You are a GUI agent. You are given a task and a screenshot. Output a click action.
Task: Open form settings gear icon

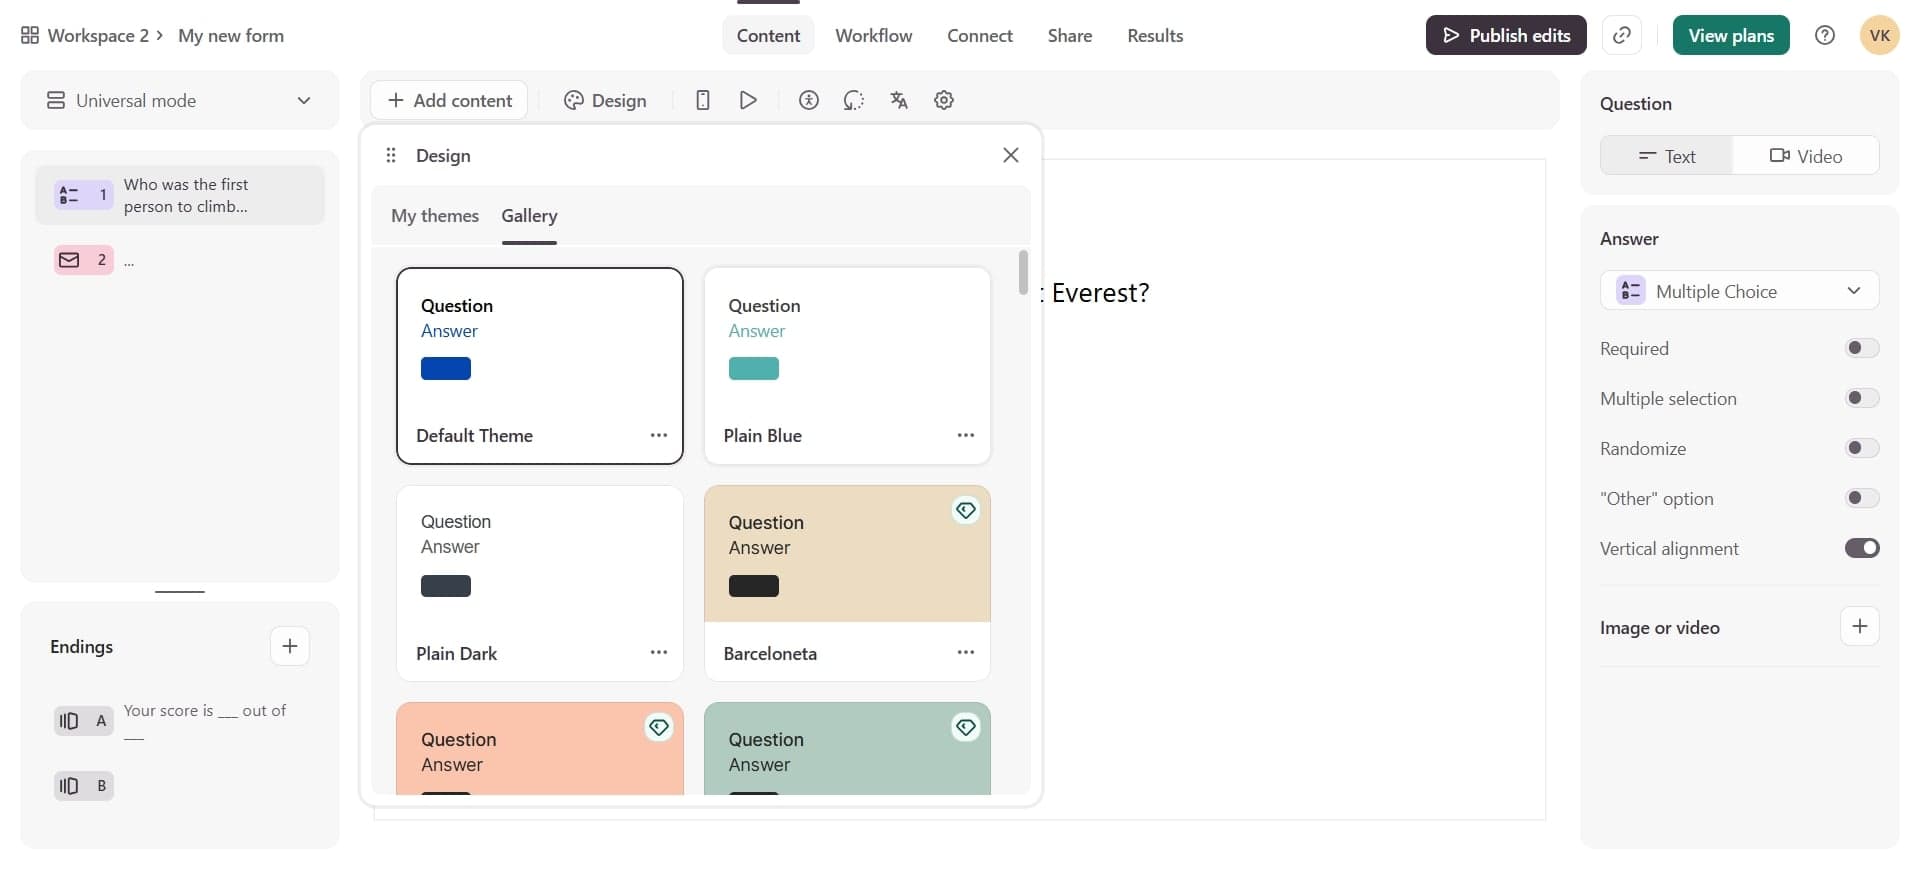pos(944,100)
